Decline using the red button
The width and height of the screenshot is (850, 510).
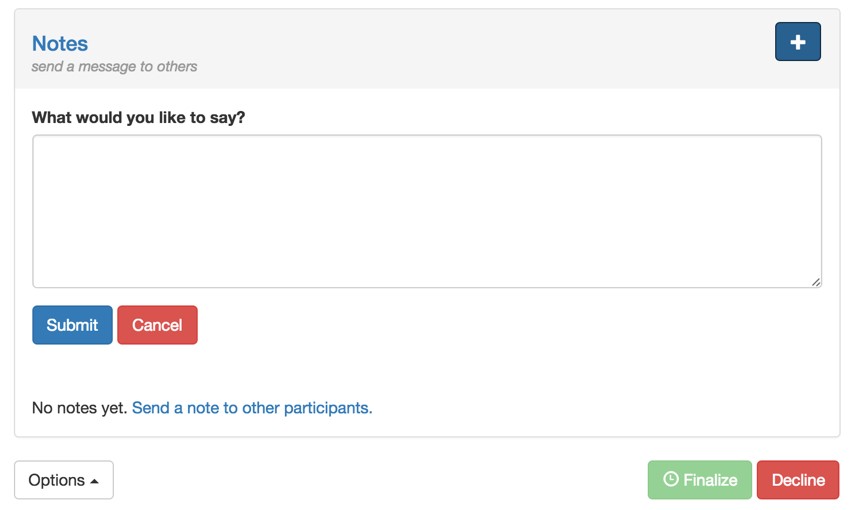(798, 480)
